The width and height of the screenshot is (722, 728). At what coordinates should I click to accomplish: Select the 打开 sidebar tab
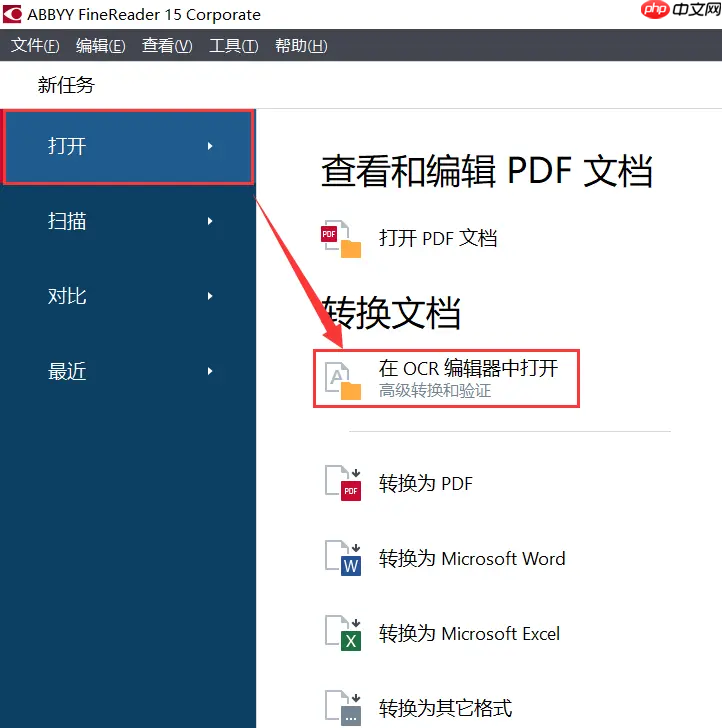[129, 147]
